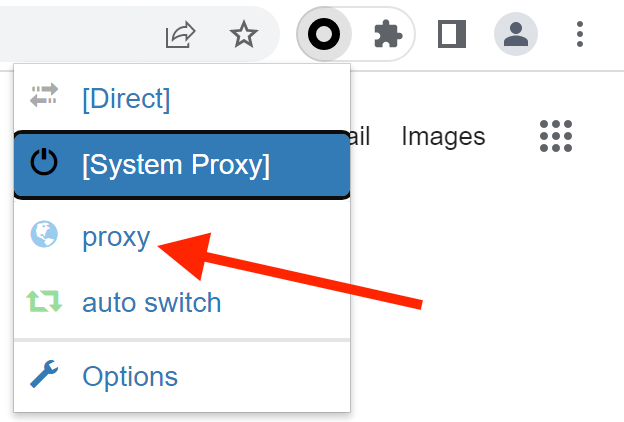
Task: Click the wrench icon beside Options
Action: click(45, 375)
